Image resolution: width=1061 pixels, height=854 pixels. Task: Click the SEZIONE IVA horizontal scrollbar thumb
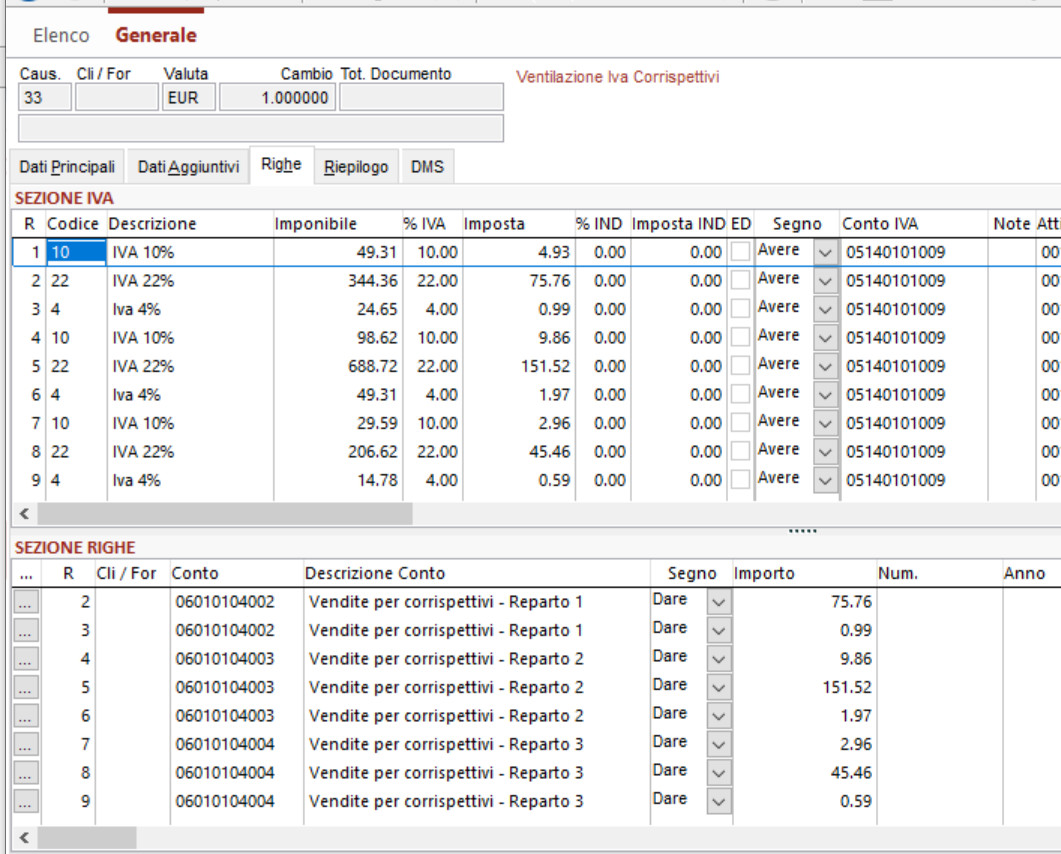[x=225, y=514]
